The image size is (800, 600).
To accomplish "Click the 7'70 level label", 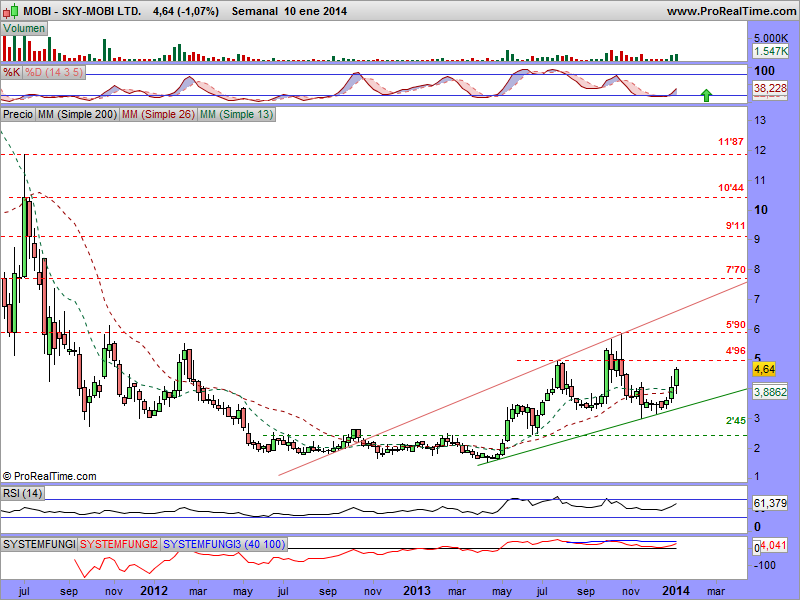I will (x=735, y=269).
